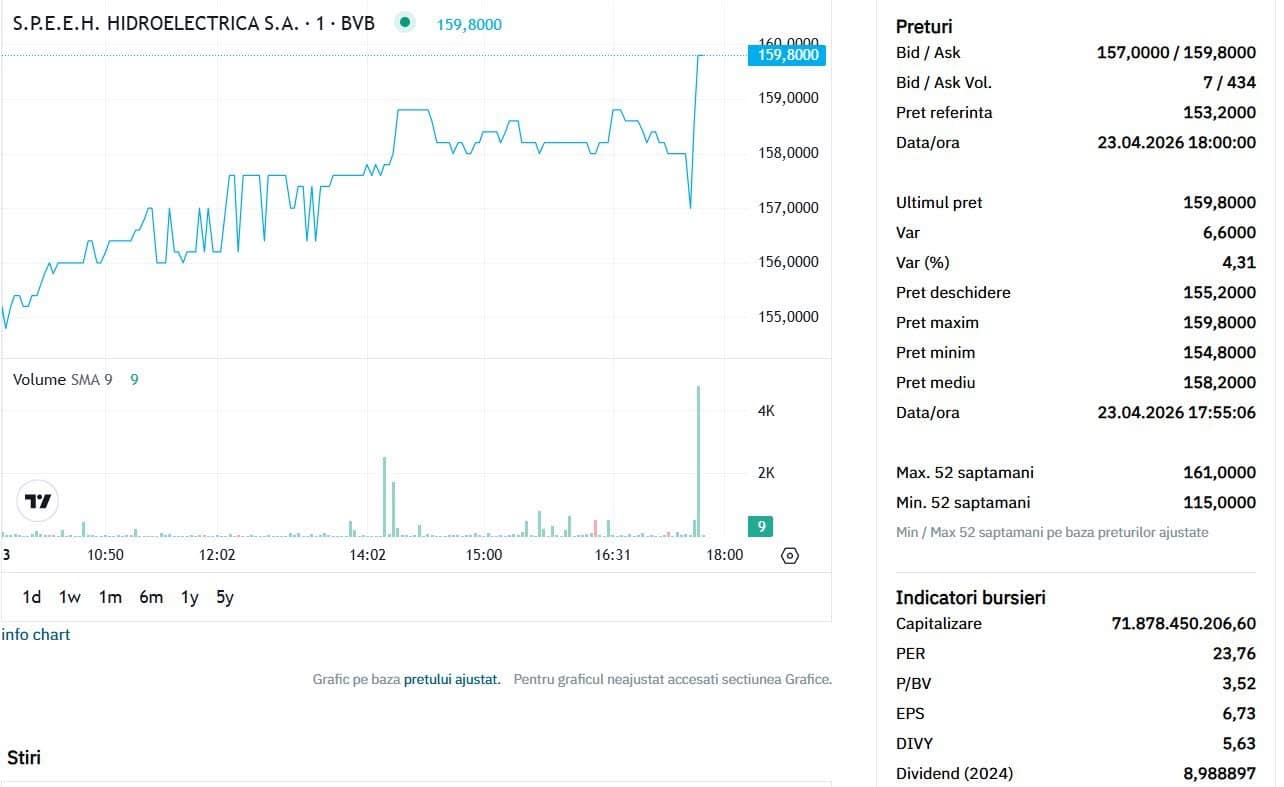Select the 5y time range

pos(225,597)
